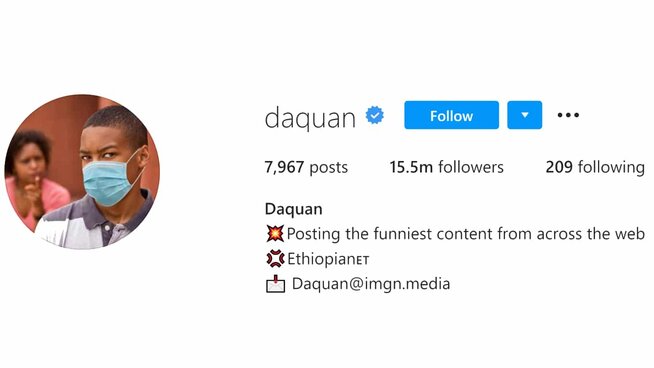Open the Daquan@imgn.media email address
The width and height of the screenshot is (654, 368).
click(x=371, y=284)
